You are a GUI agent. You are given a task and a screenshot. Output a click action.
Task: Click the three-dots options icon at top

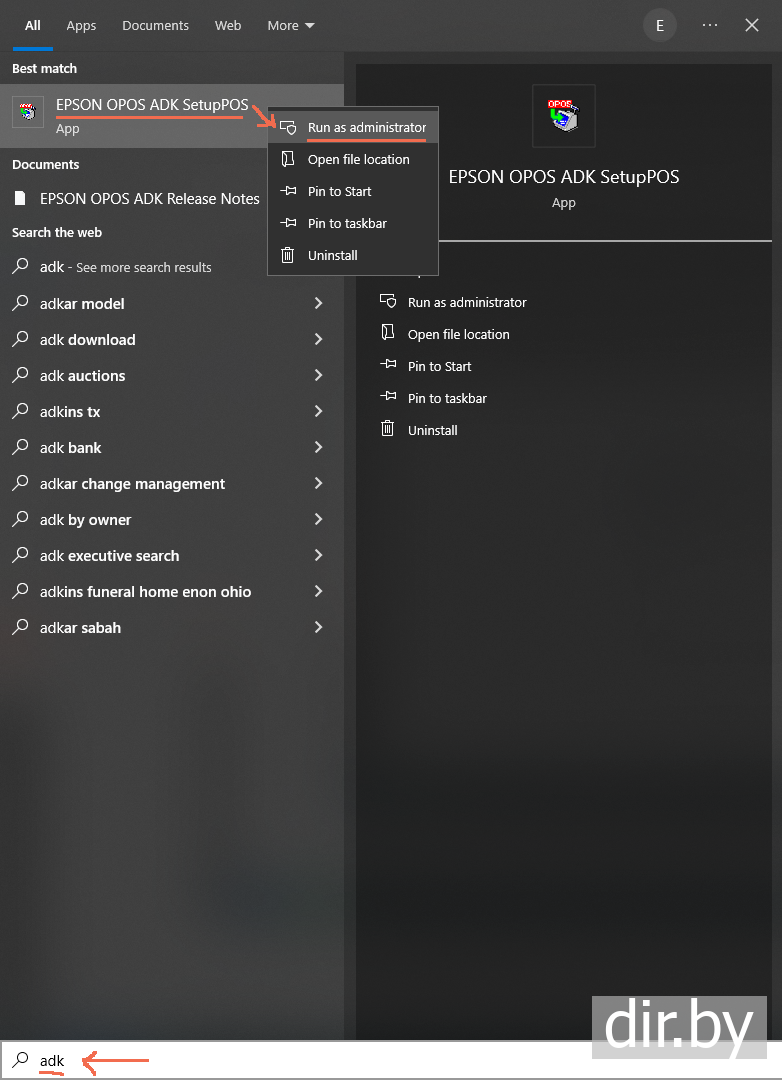(x=710, y=25)
